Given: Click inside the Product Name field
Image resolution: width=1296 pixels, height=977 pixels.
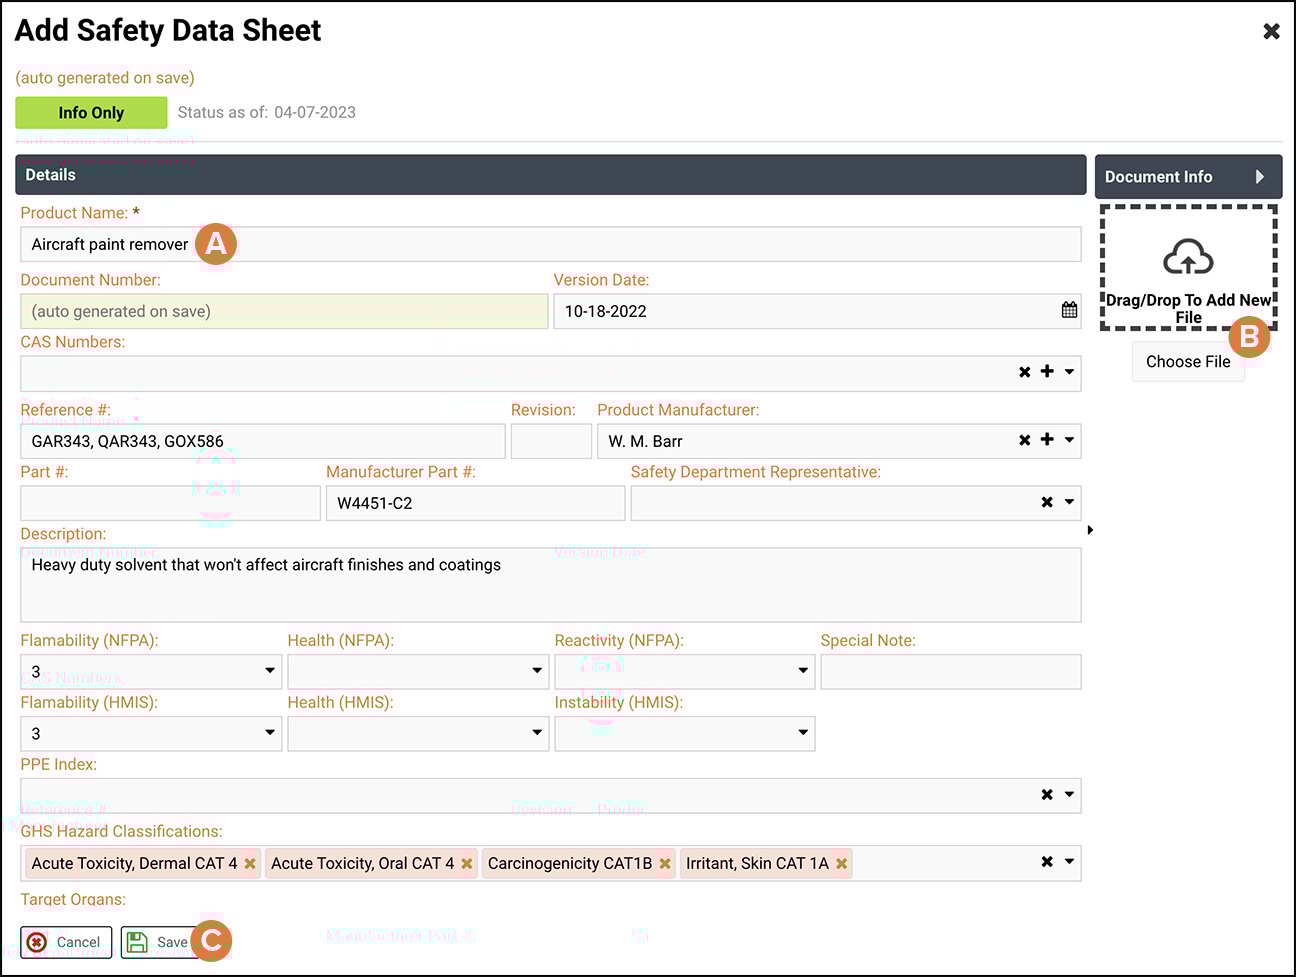Looking at the screenshot, I should point(400,244).
